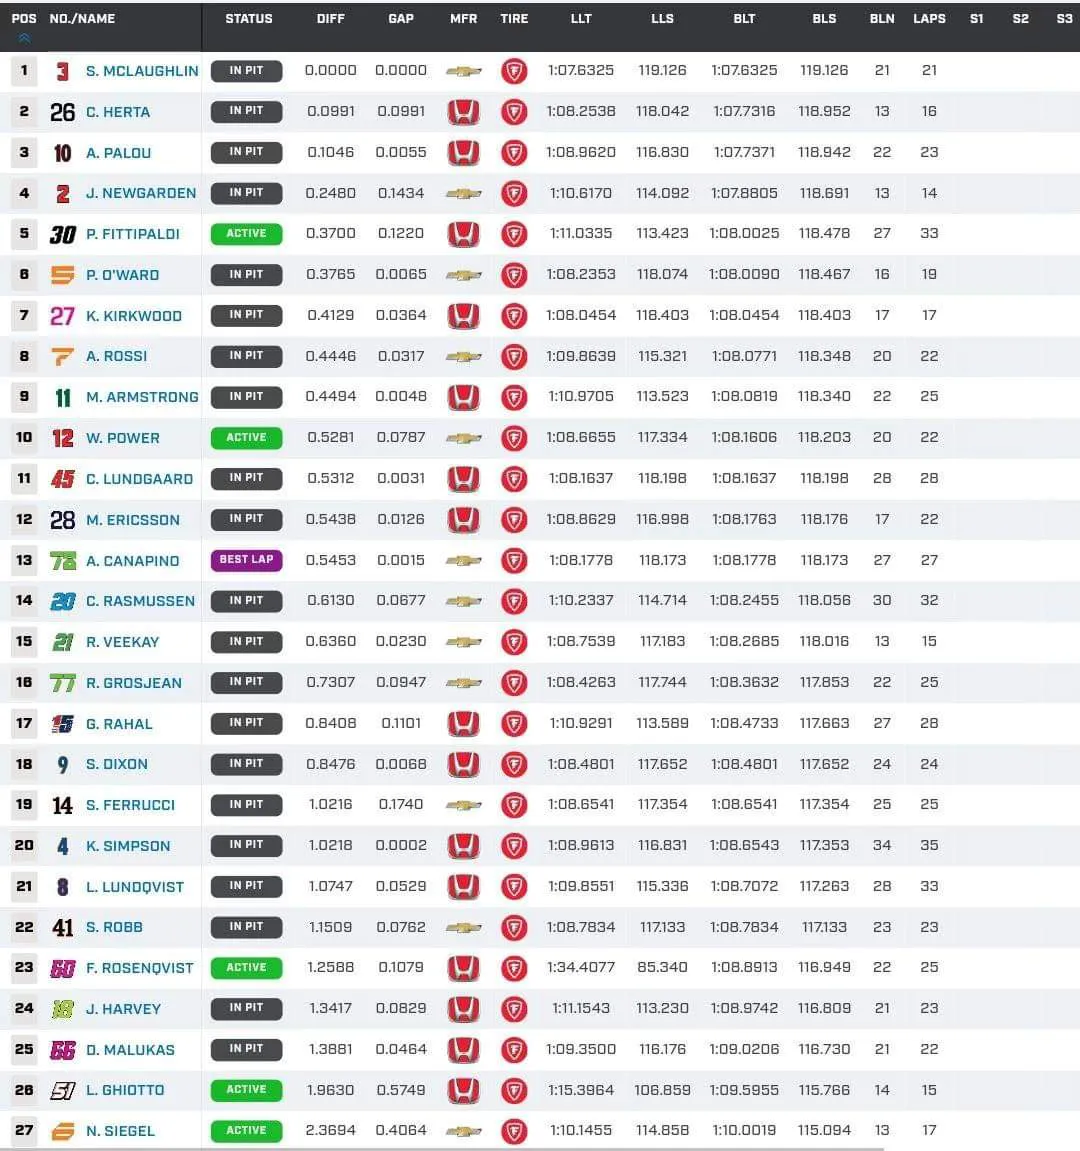
Task: Click Chevrolet logo in S. McLaughlin's row
Action: 463,71
